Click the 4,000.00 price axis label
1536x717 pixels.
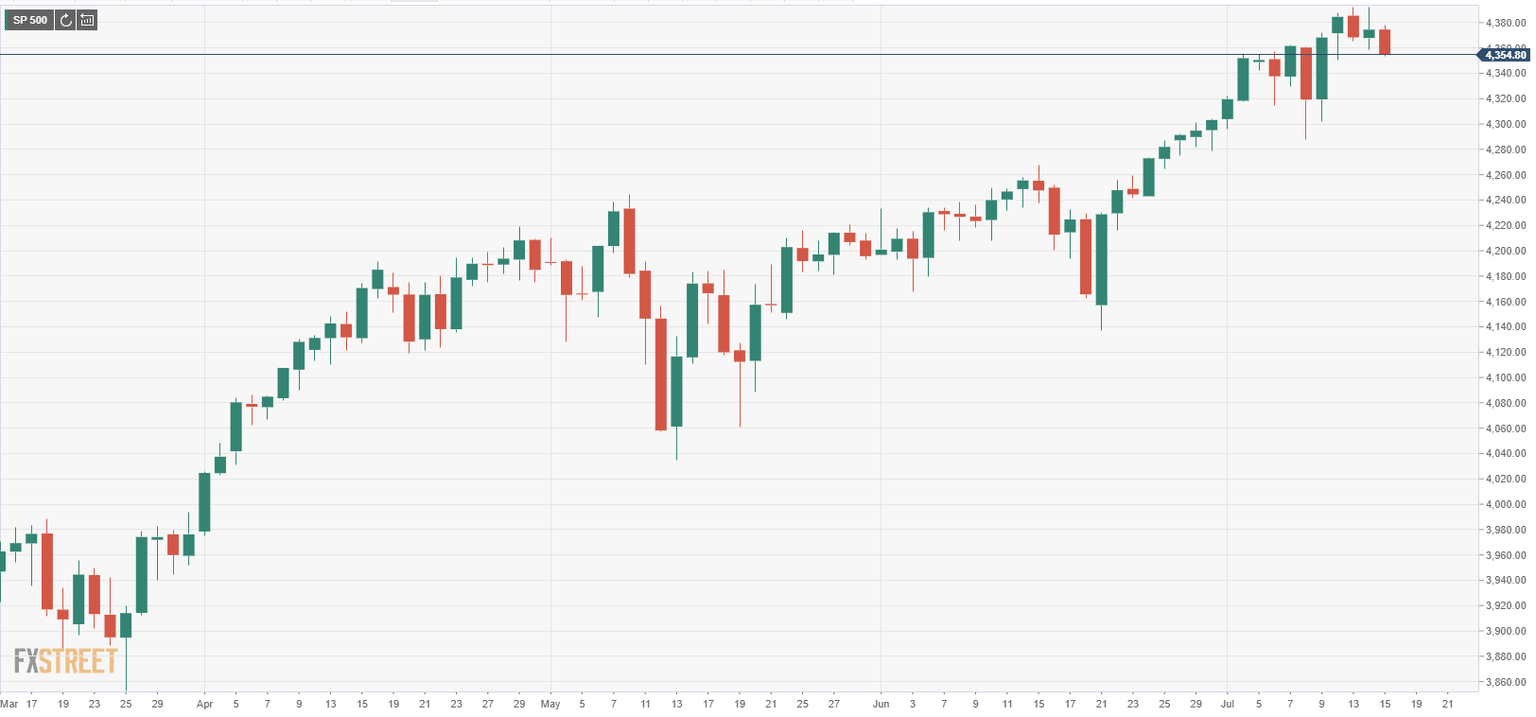1506,504
